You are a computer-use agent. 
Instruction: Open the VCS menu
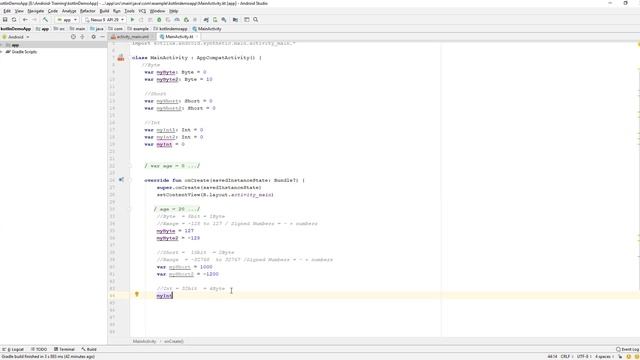[142, 11]
